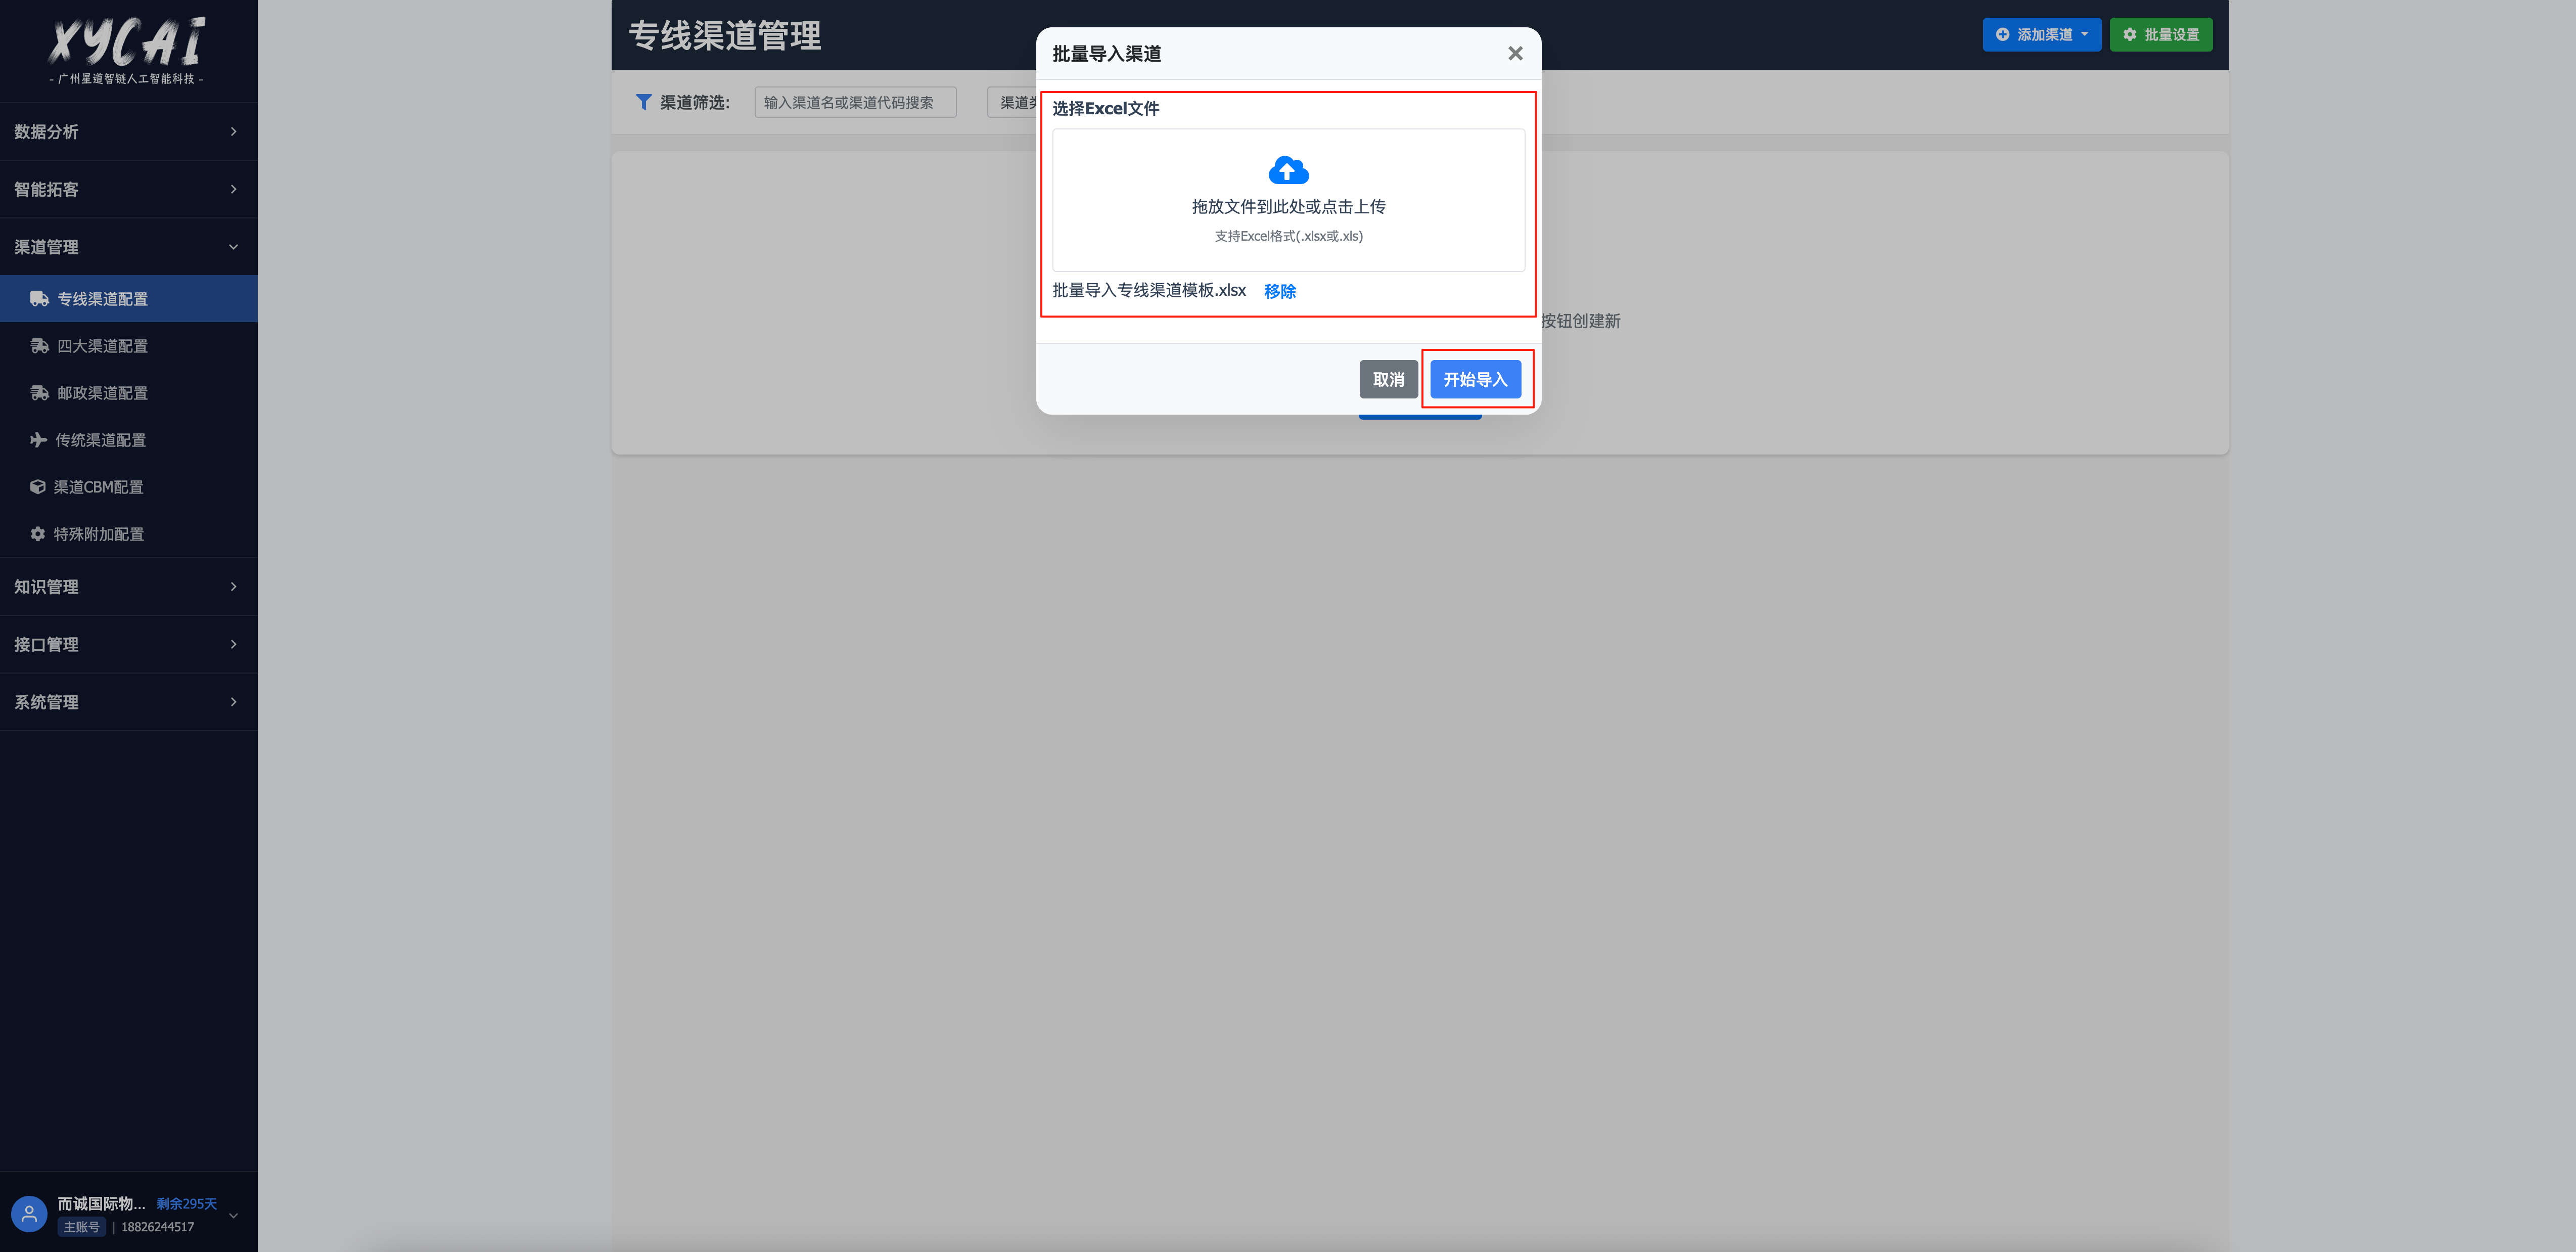Image resolution: width=2576 pixels, height=1252 pixels.
Task: Open the 添加渠道 dropdown button
Action: click(2041, 34)
